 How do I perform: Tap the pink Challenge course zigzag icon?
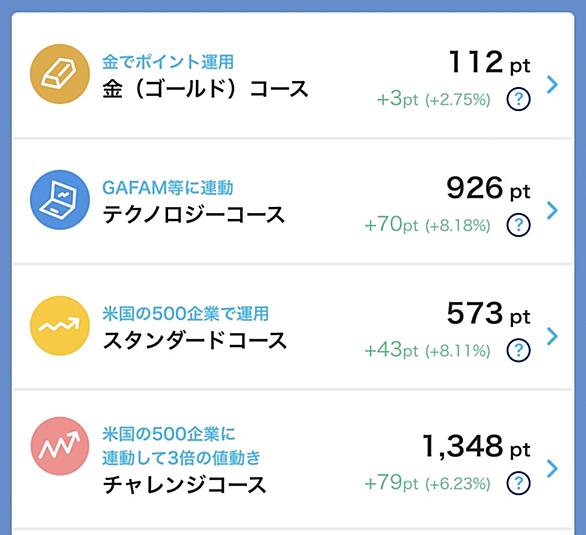pyautogui.click(x=60, y=446)
